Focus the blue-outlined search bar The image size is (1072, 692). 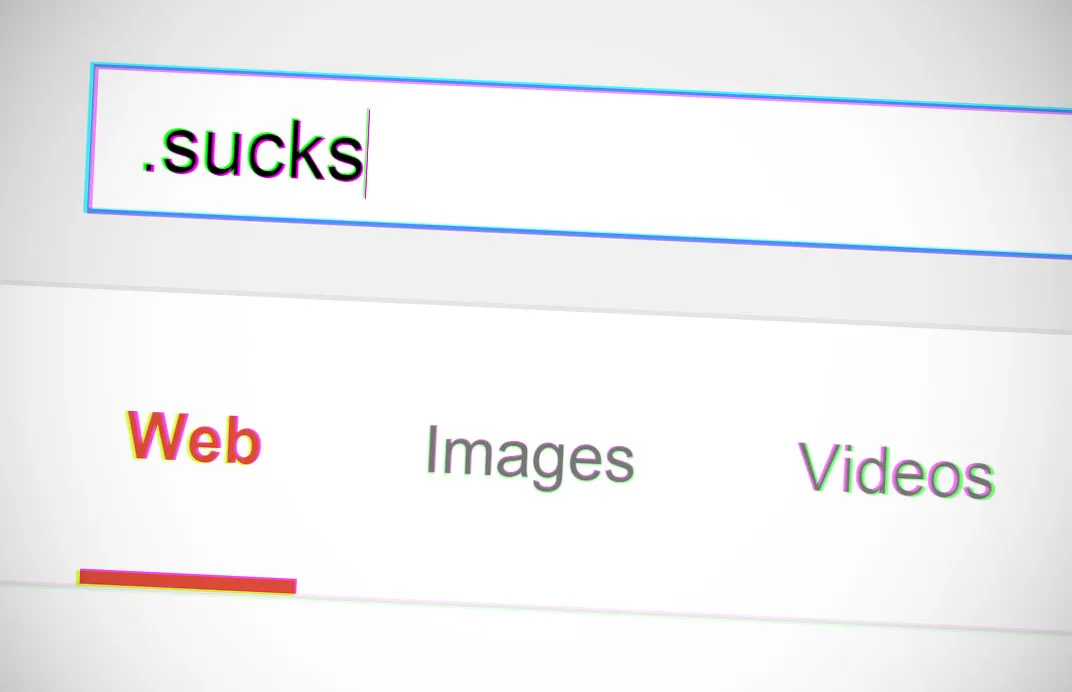(x=580, y=161)
